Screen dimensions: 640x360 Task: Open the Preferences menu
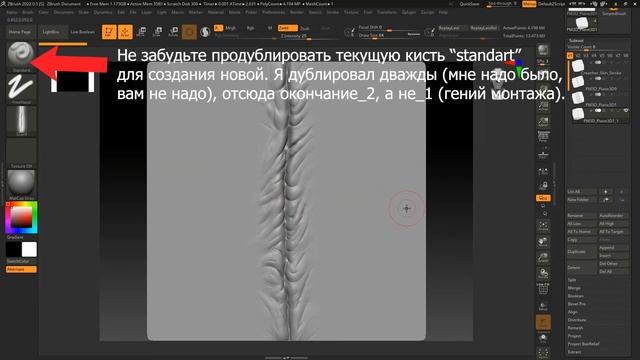point(273,12)
